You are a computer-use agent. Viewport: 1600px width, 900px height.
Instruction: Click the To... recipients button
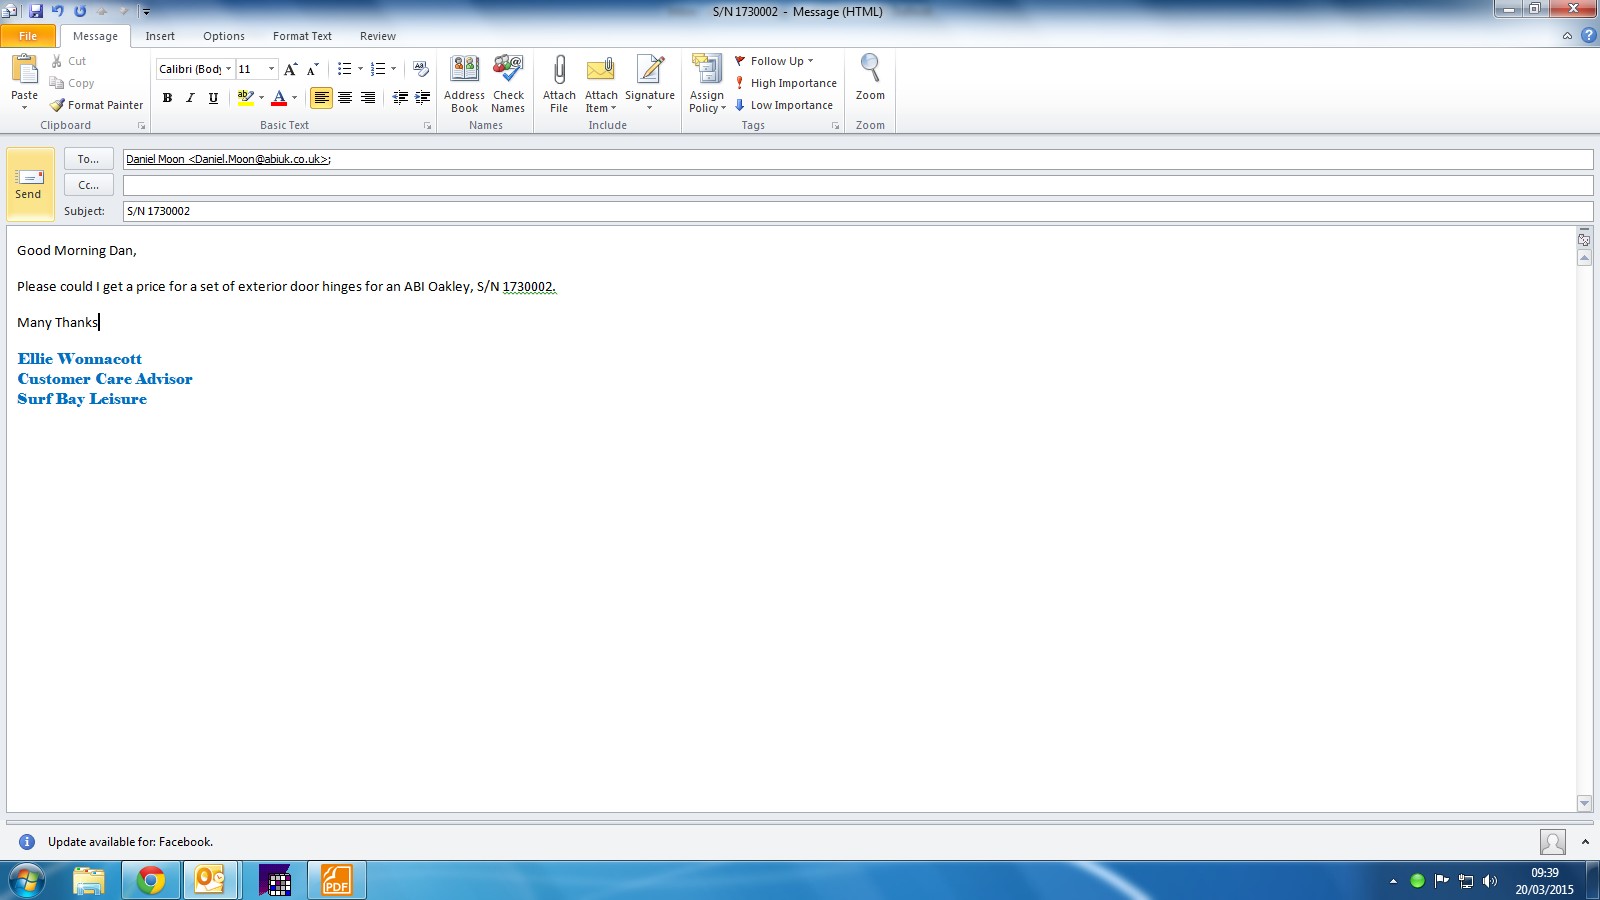pyautogui.click(x=88, y=159)
